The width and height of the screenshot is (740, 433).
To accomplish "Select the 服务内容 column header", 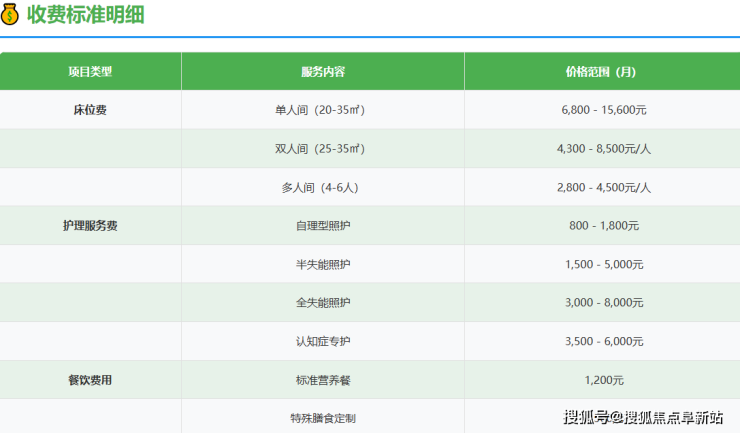I will coord(323,72).
